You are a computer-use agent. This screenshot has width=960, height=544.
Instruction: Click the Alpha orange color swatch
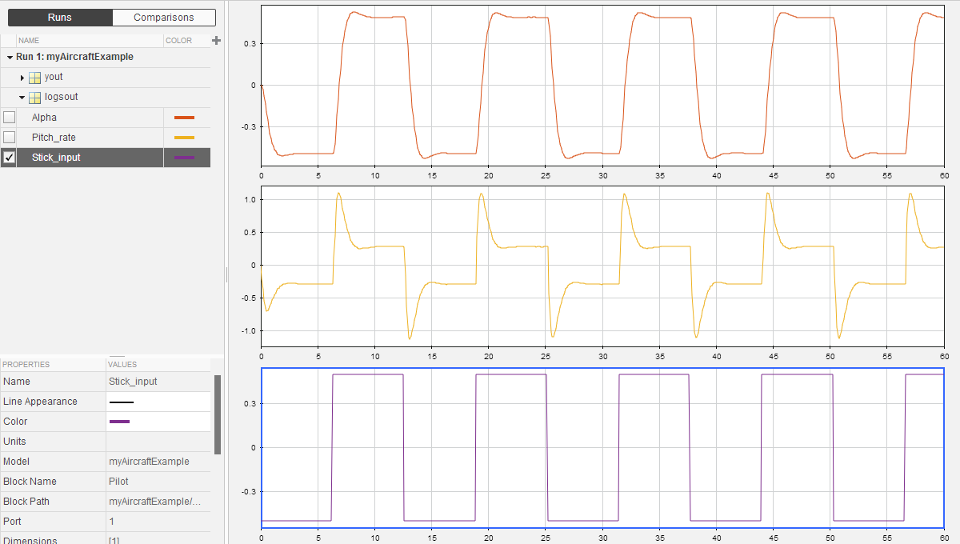(x=184, y=118)
